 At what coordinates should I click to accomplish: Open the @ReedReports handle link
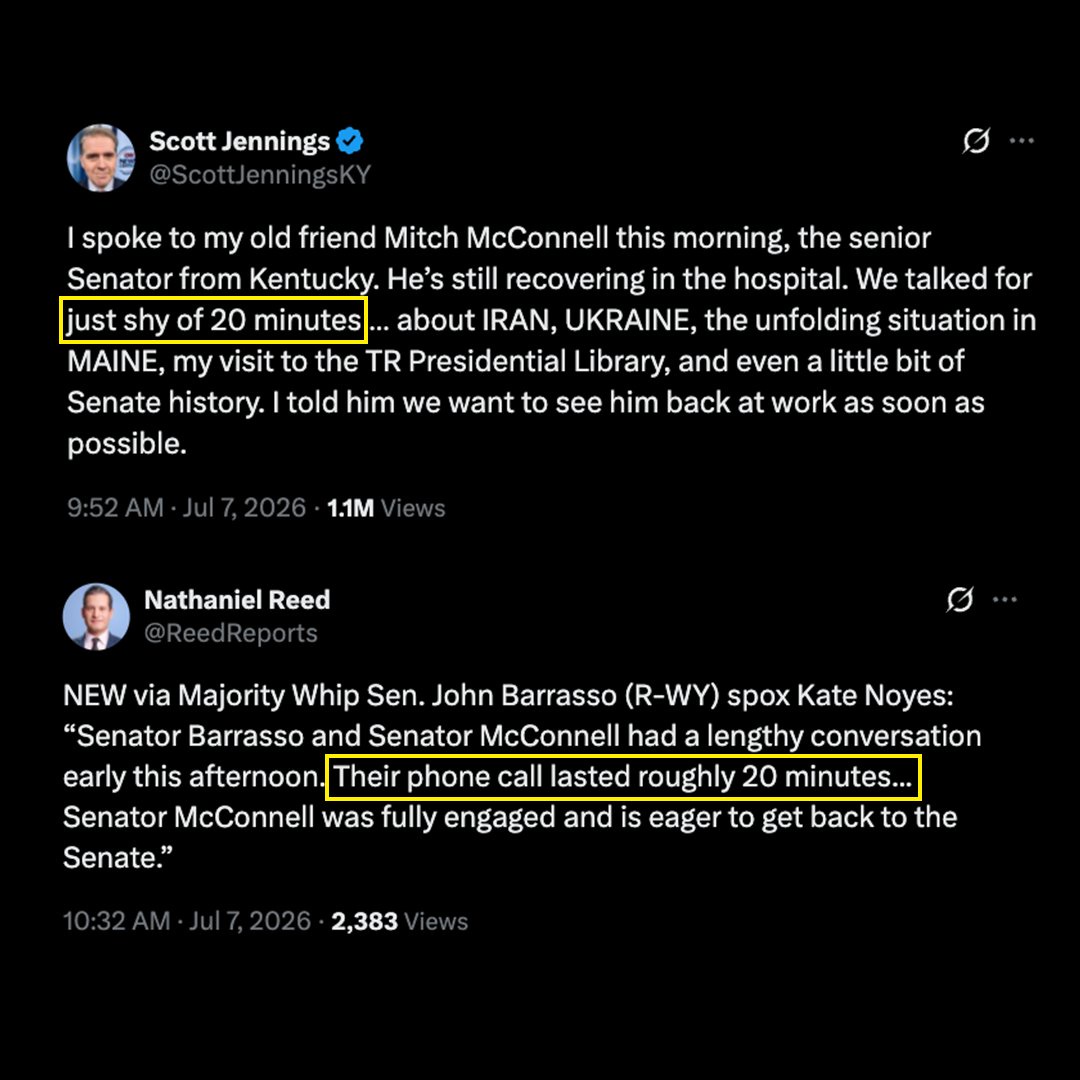pyautogui.click(x=231, y=633)
